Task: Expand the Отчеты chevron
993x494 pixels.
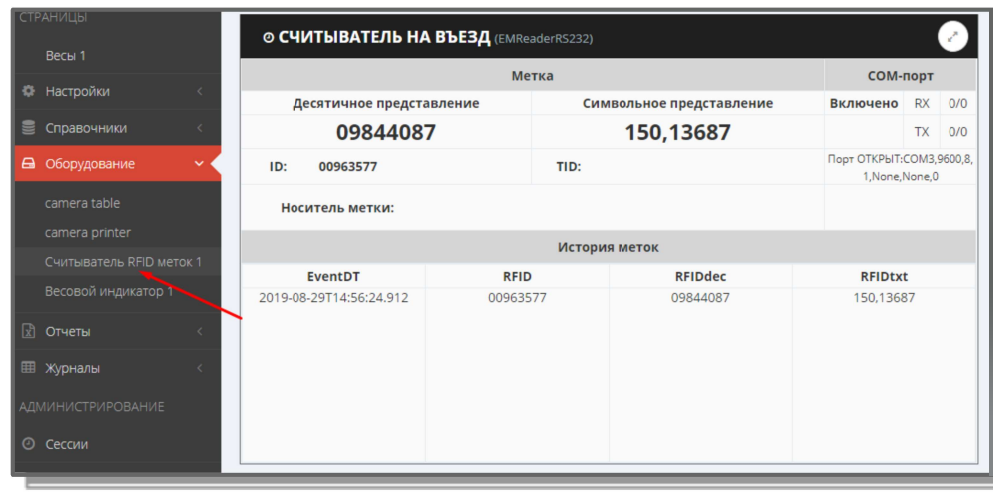Action: (x=199, y=331)
